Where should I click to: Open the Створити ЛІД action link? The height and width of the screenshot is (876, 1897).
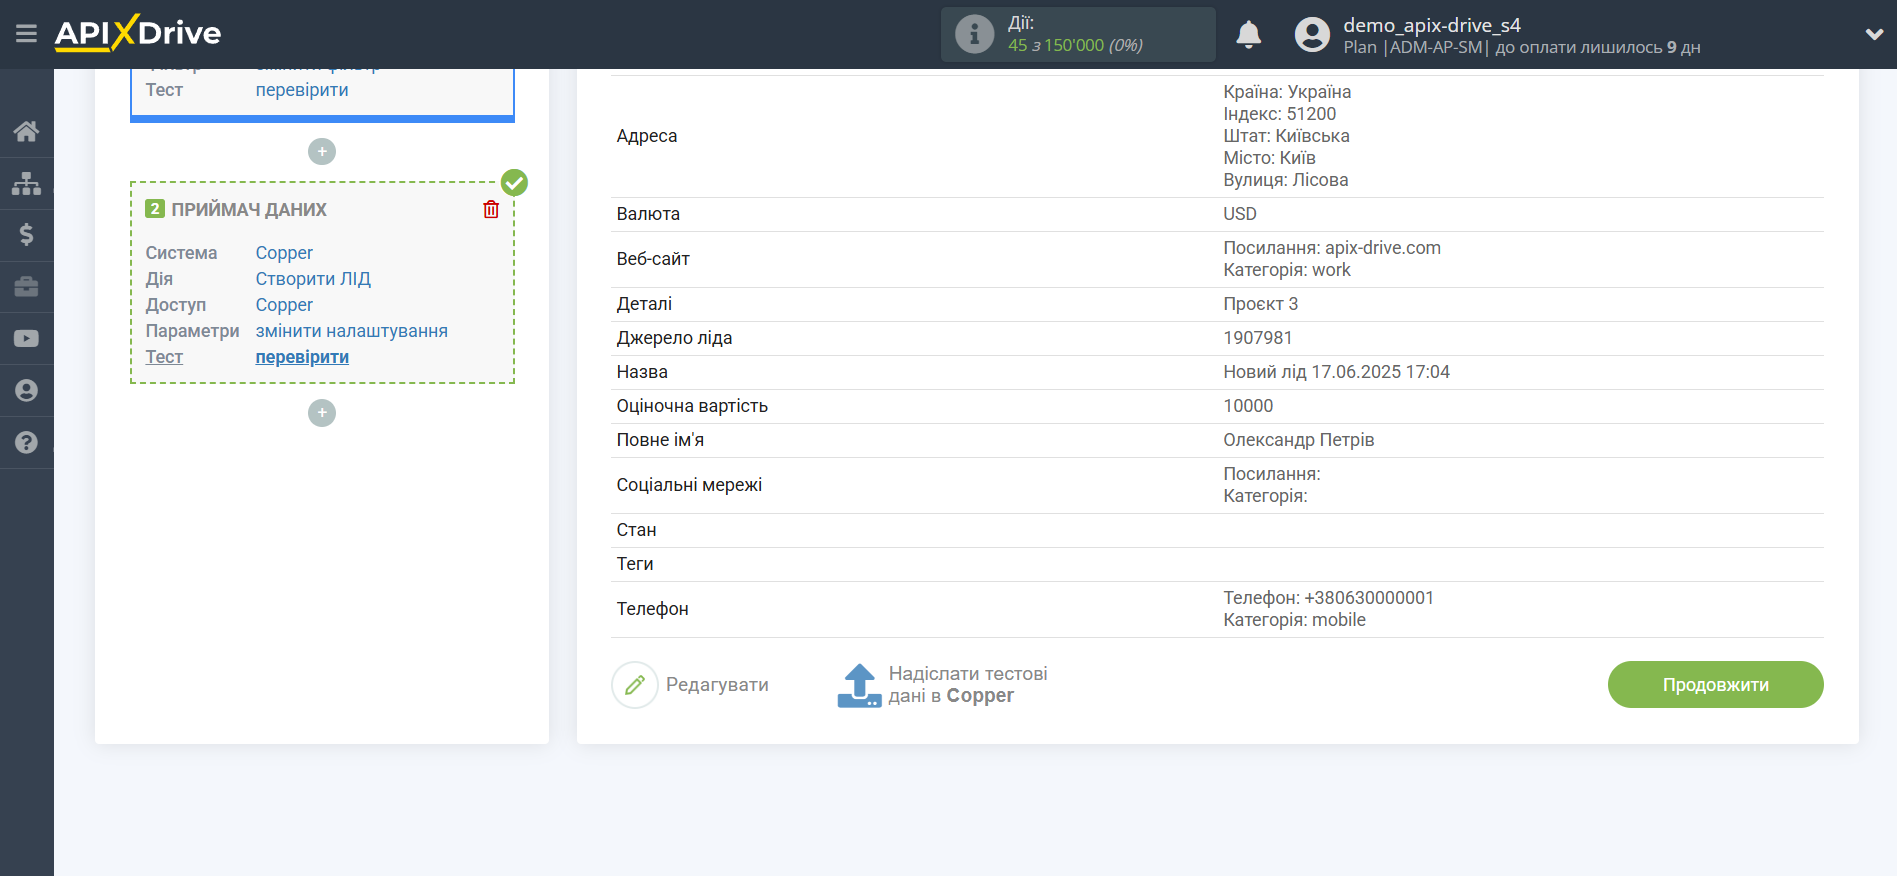click(313, 279)
